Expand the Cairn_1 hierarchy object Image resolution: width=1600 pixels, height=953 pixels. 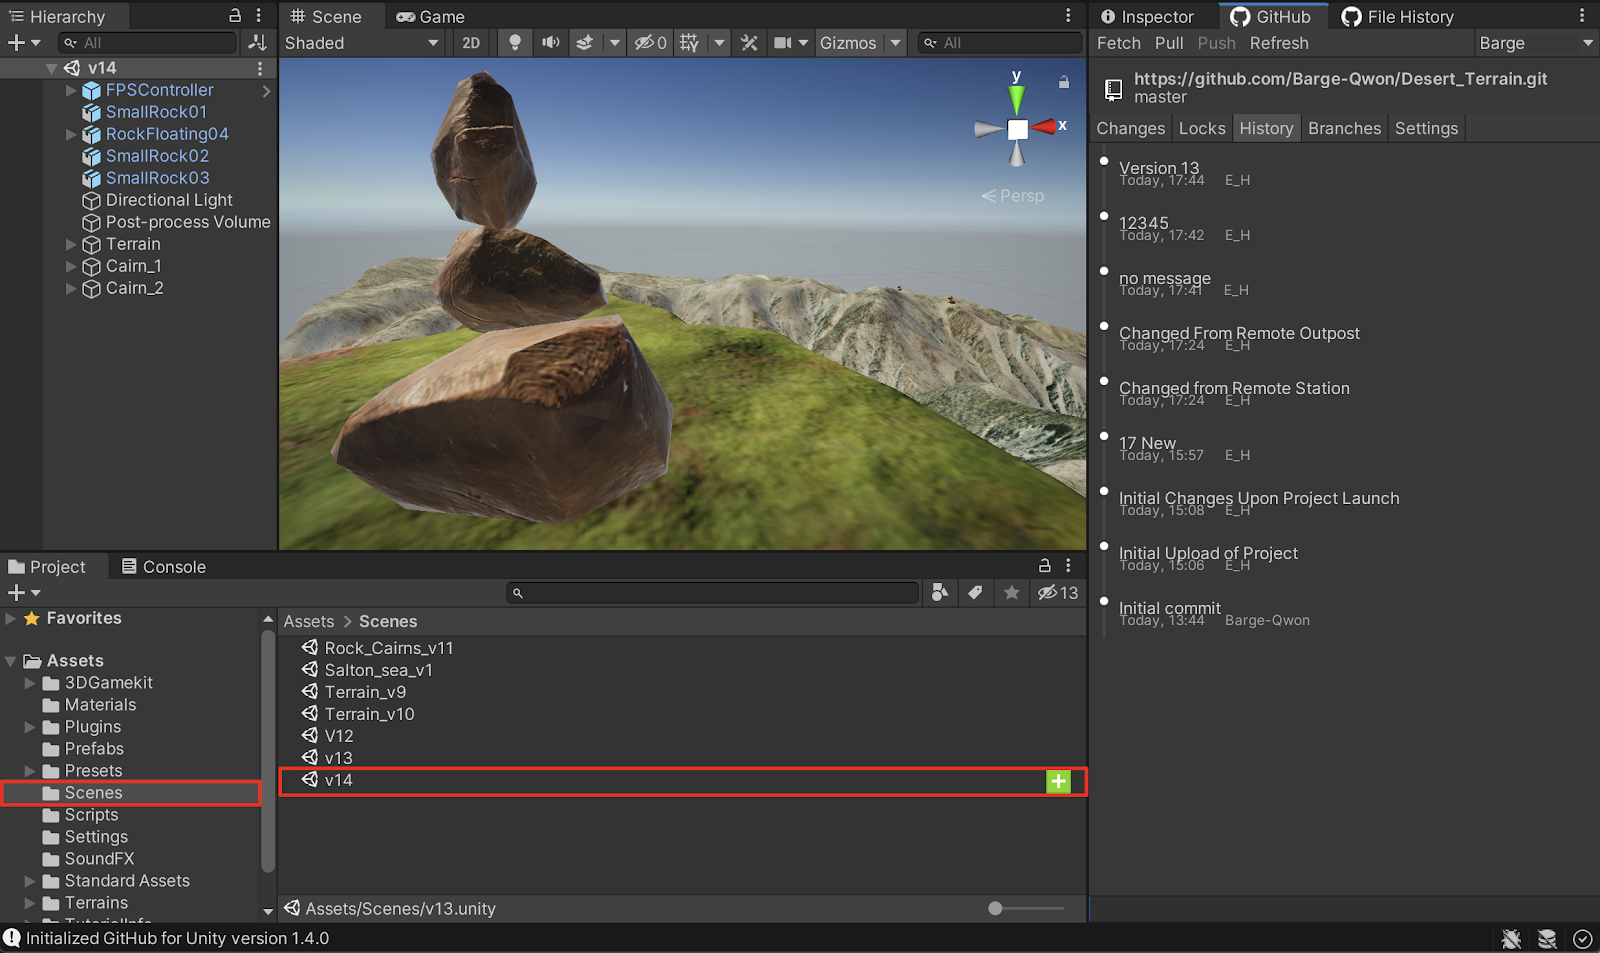[x=71, y=267]
